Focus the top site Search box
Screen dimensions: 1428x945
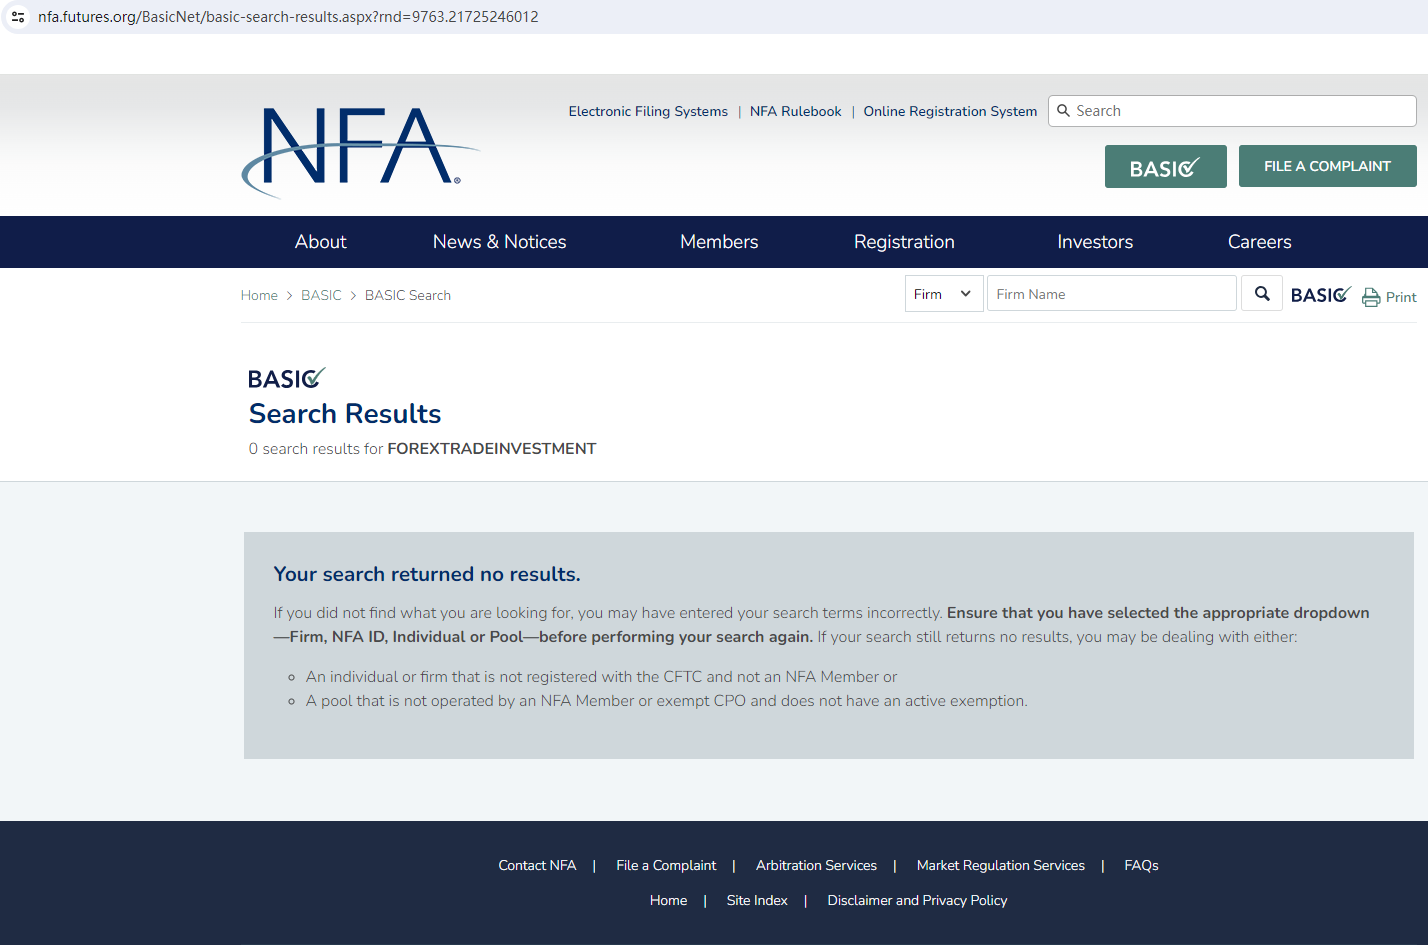(1240, 111)
